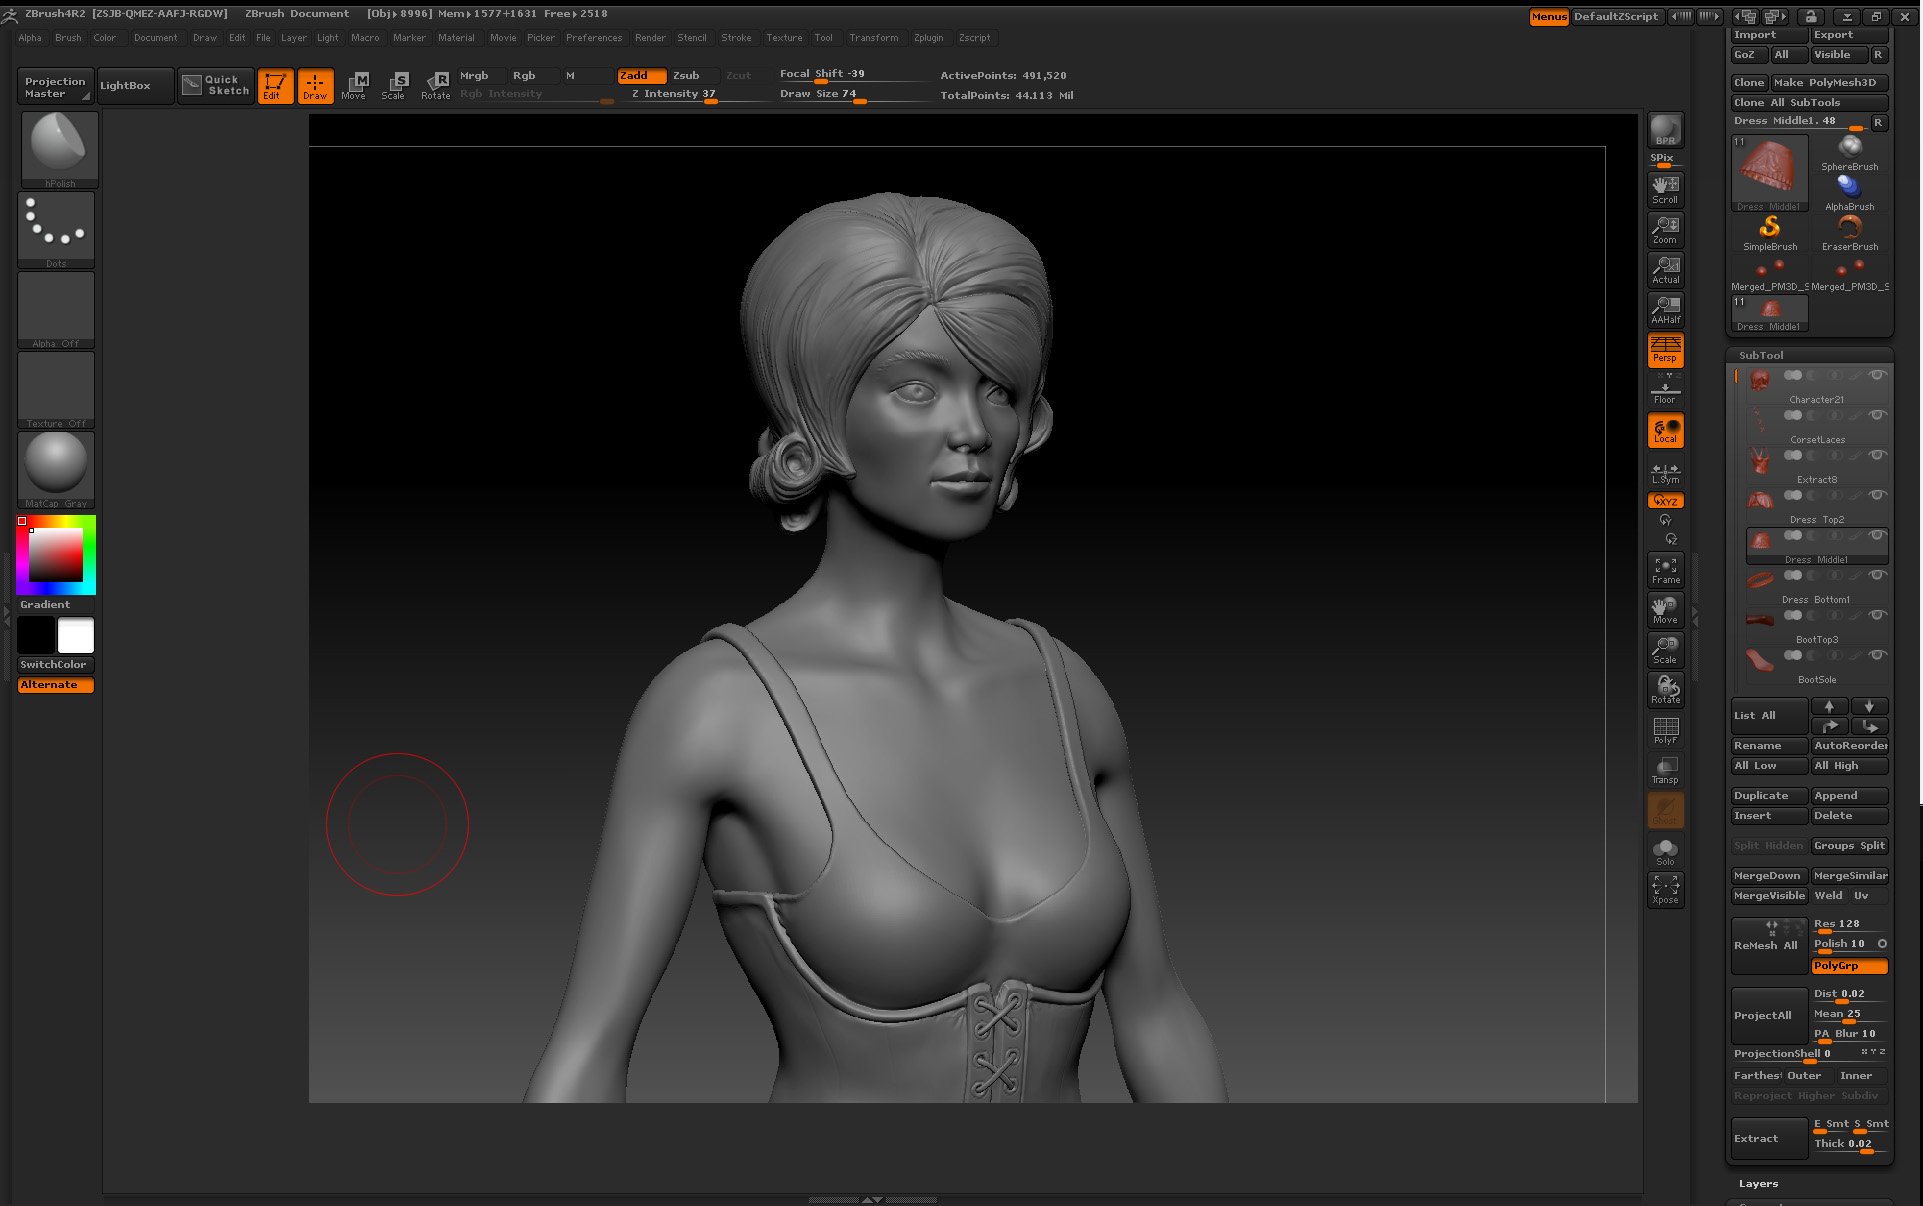Open Projection Master
1923x1206 pixels.
55,86
